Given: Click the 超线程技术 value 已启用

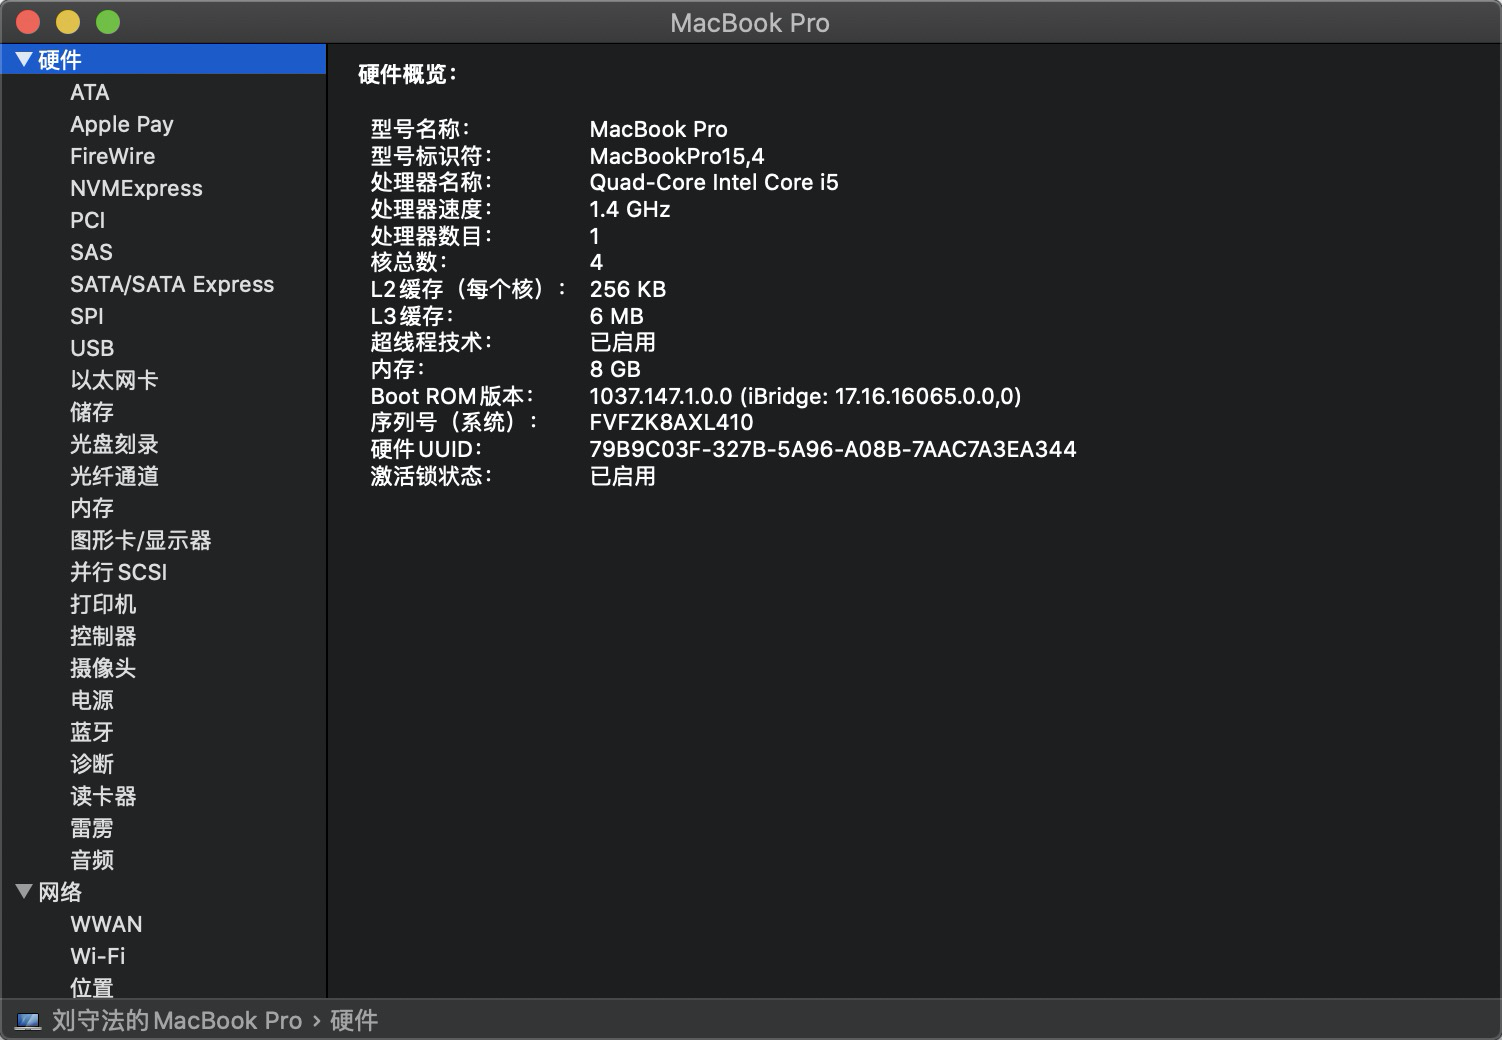Looking at the screenshot, I should [623, 342].
